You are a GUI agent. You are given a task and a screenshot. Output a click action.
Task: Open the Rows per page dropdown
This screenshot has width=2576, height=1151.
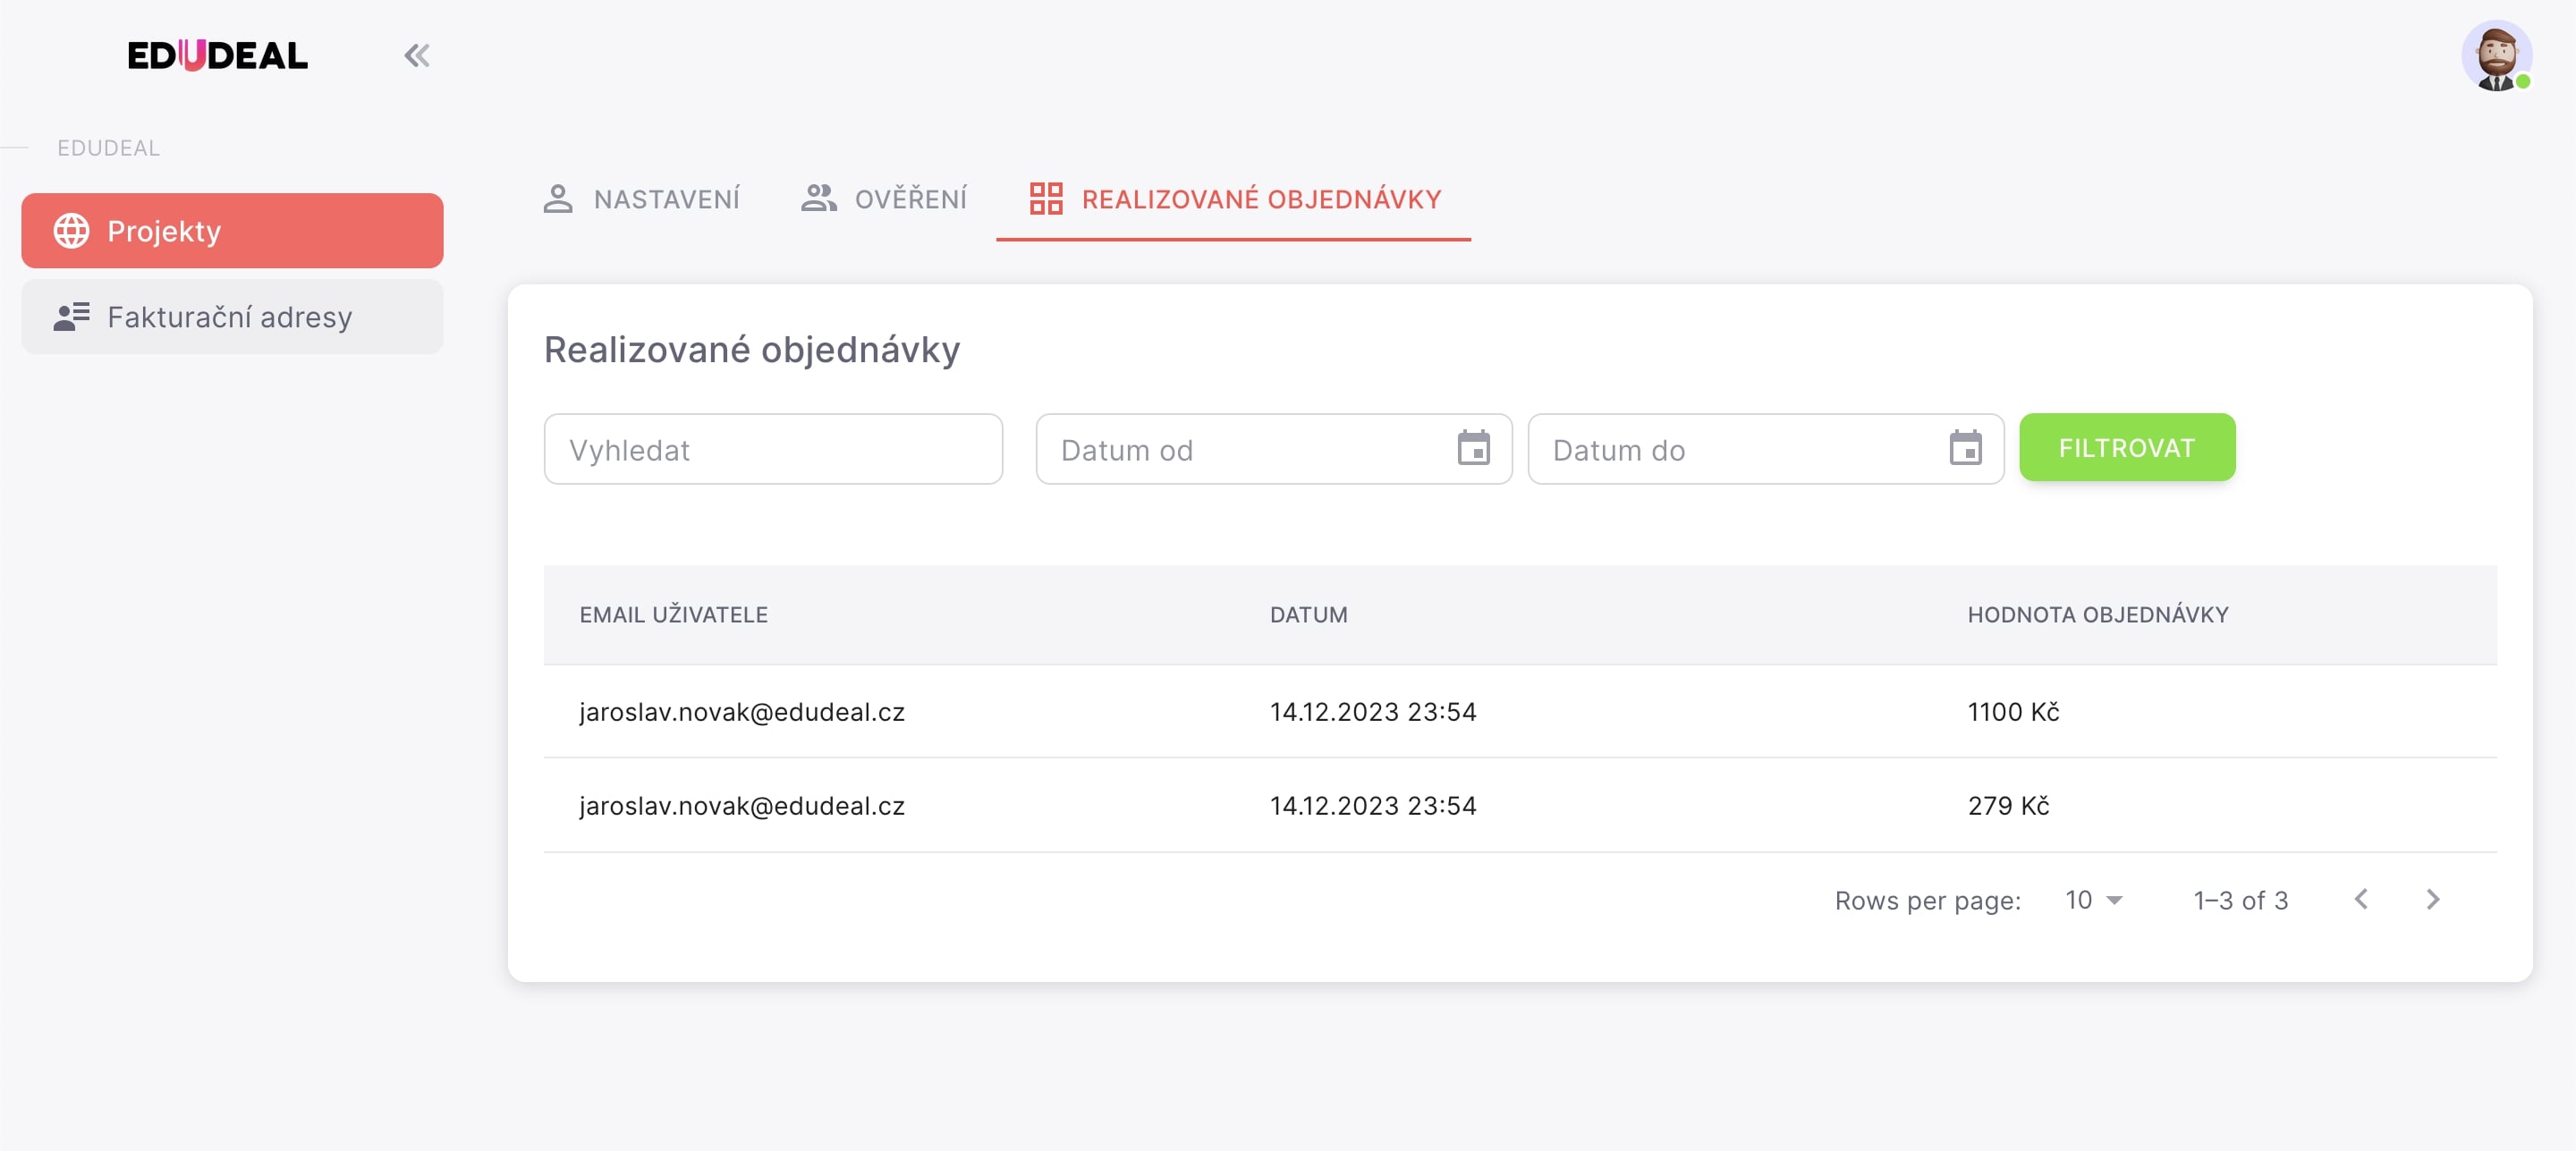click(2094, 900)
